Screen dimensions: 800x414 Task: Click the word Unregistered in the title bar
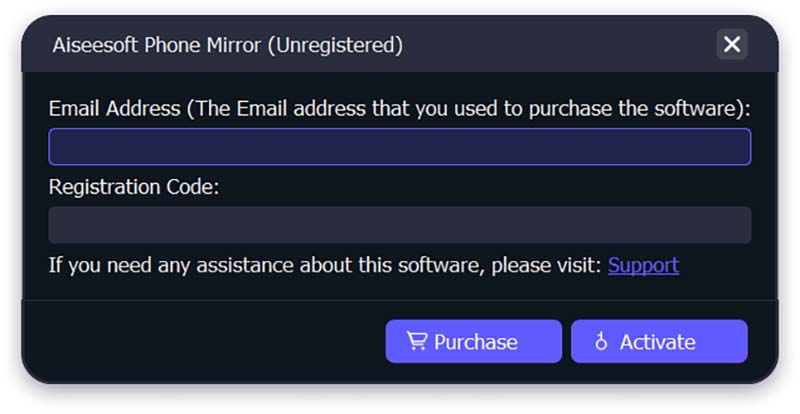pos(335,45)
